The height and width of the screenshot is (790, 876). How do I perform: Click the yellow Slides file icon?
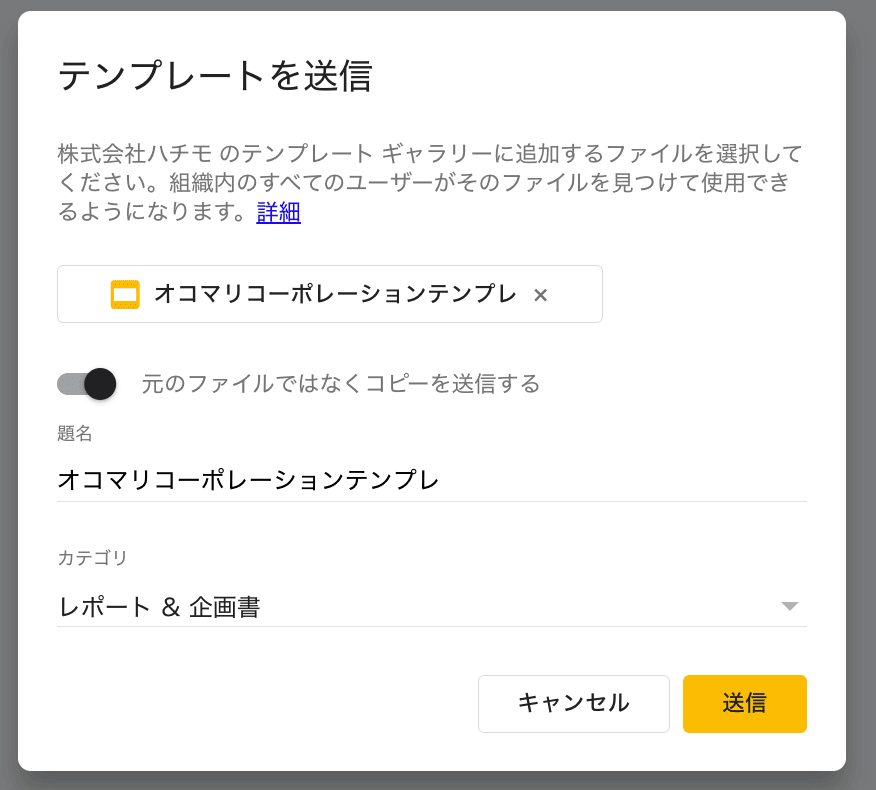pyautogui.click(x=125, y=294)
